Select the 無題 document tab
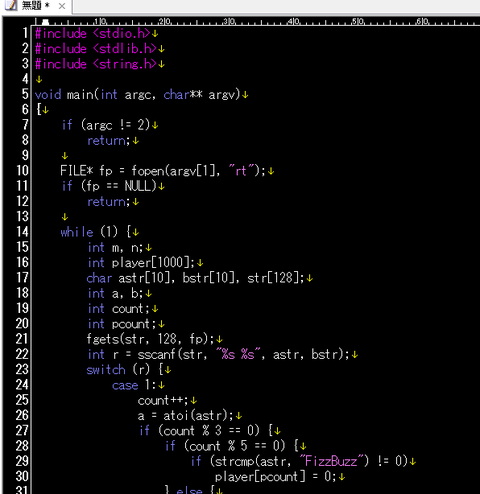This screenshot has height=494, width=480. click(x=36, y=6)
